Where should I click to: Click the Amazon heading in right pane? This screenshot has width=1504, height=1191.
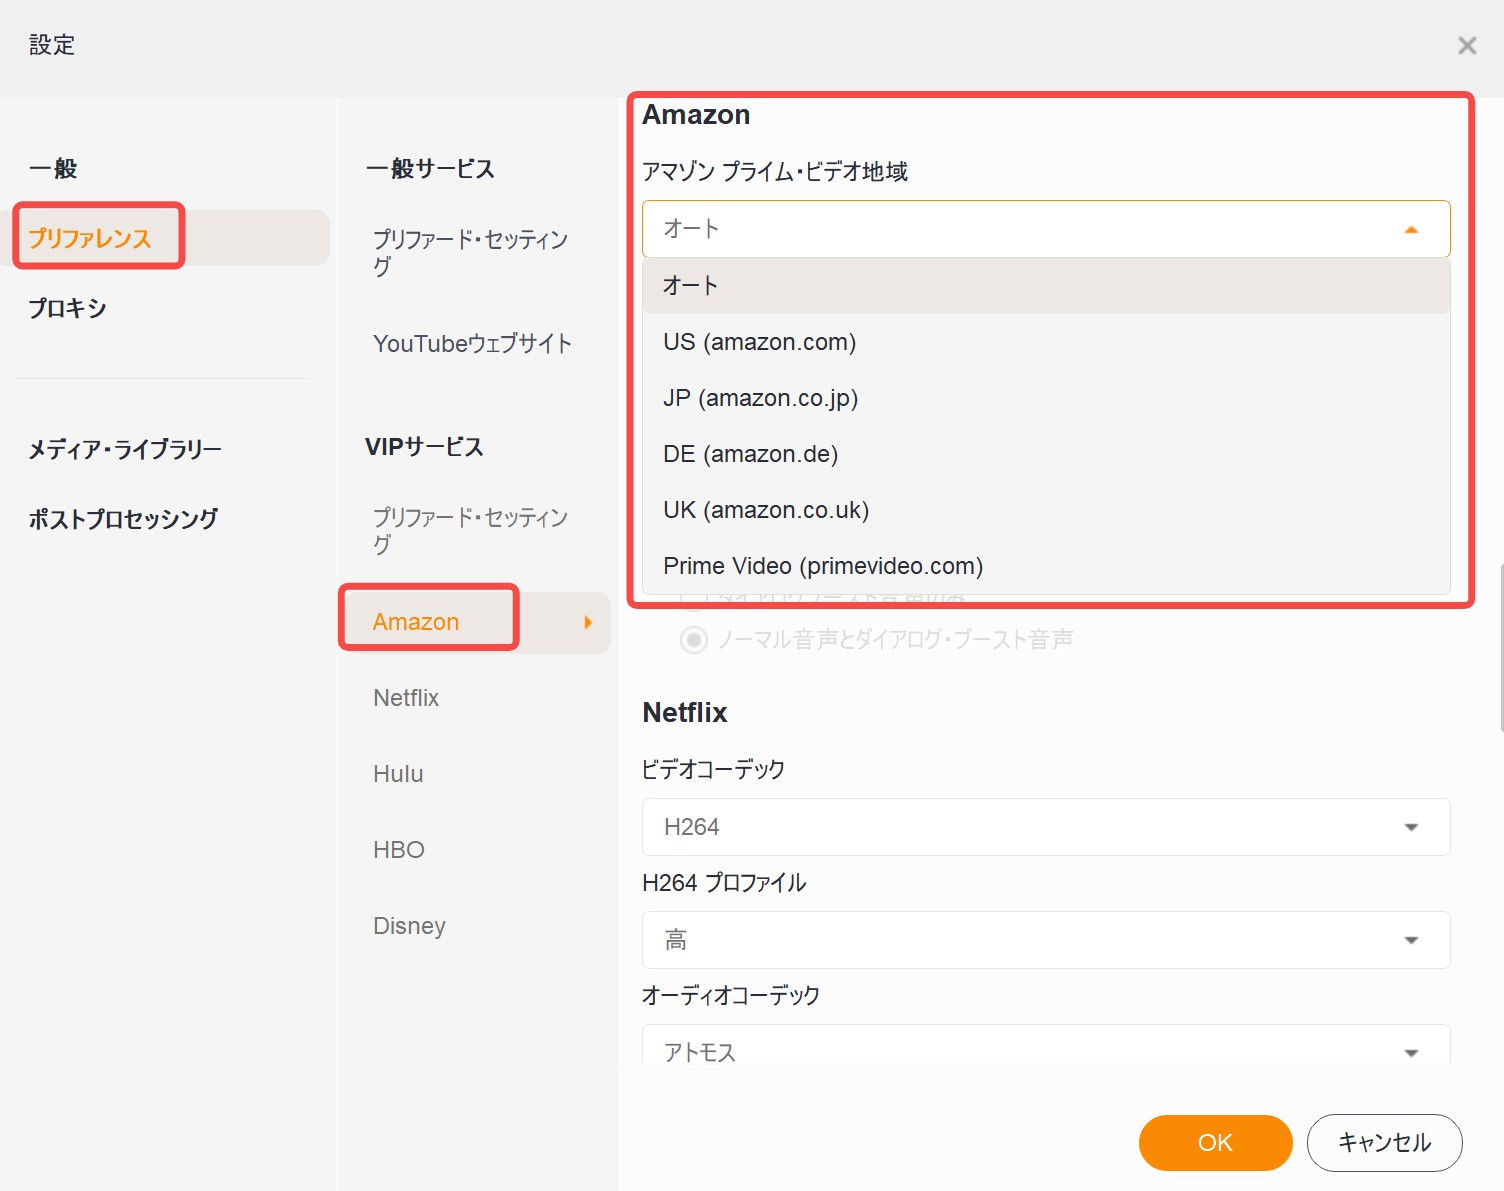pos(696,115)
